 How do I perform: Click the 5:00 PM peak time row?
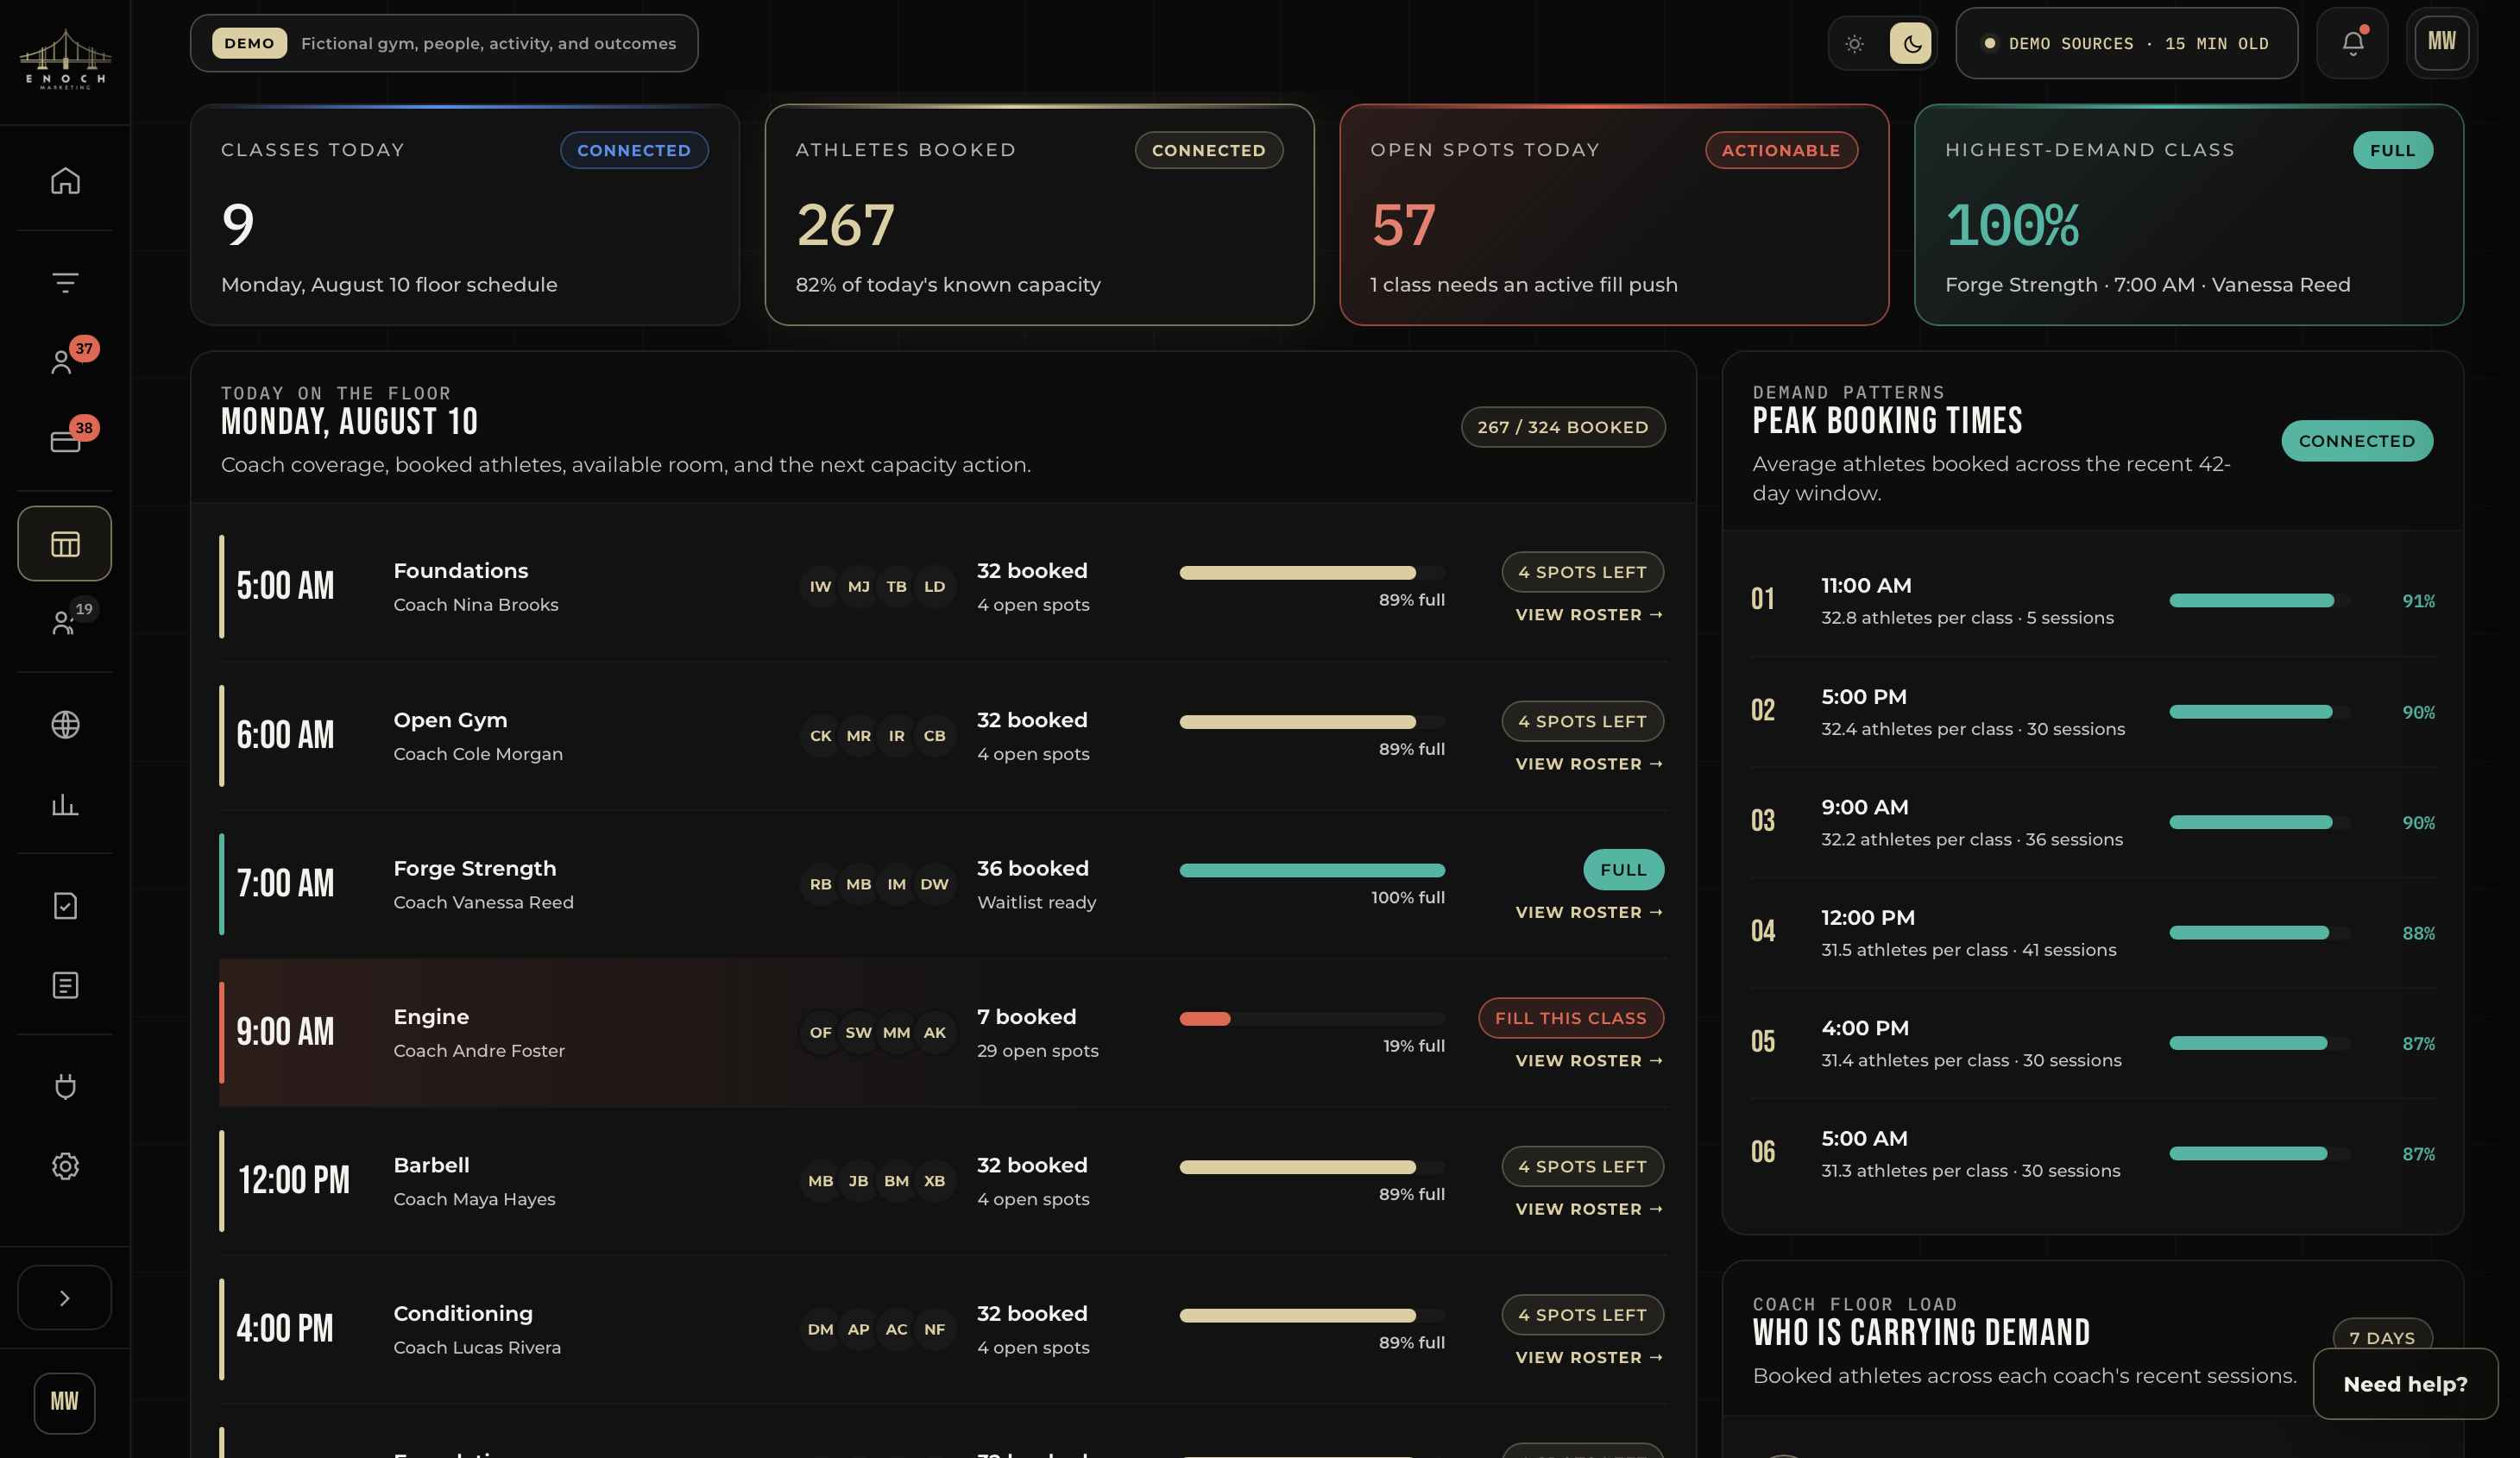2093,712
